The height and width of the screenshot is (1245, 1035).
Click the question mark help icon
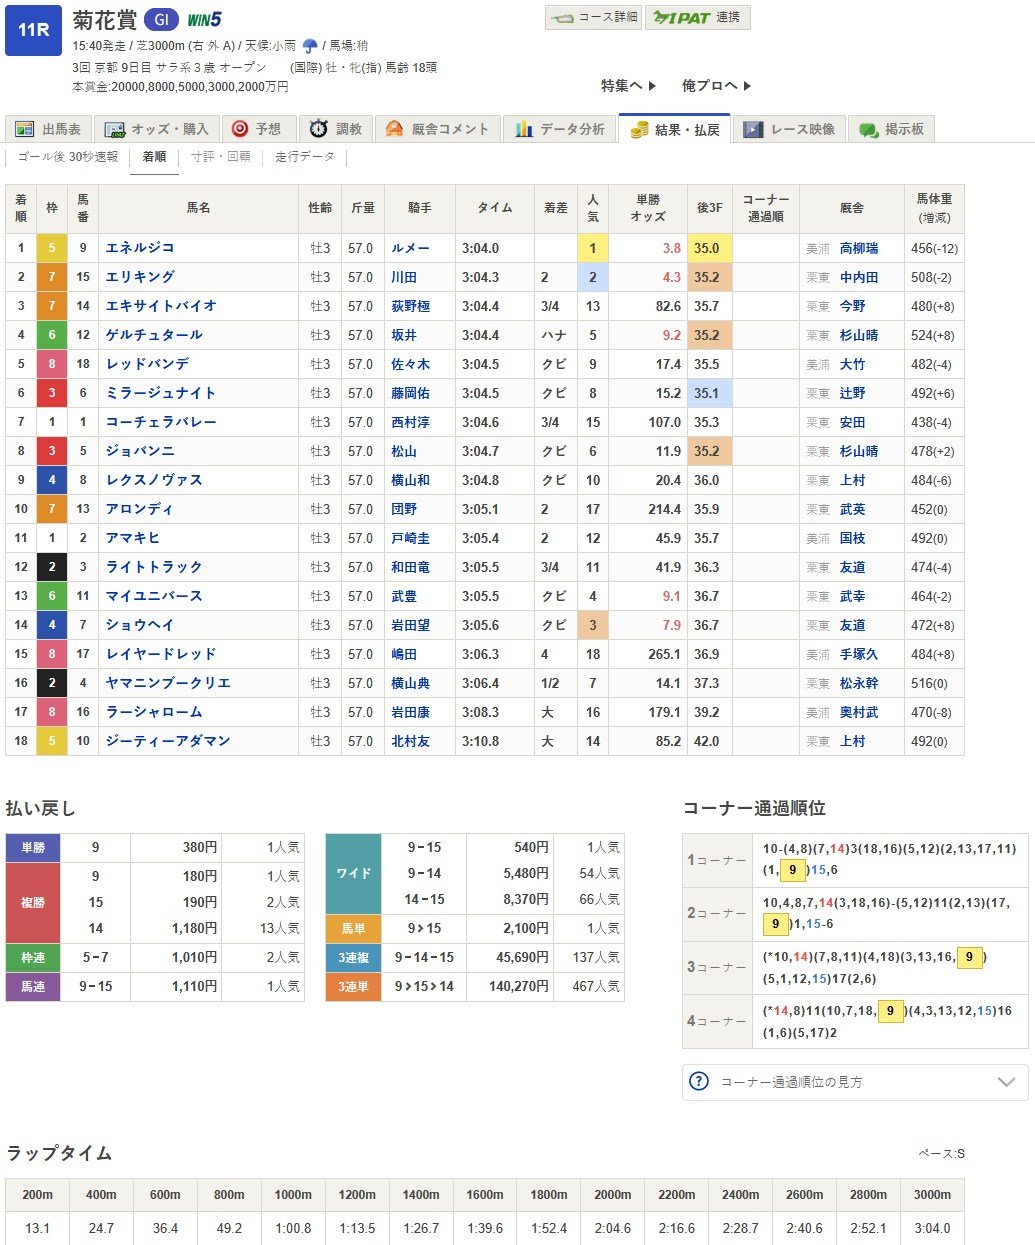pos(699,1082)
